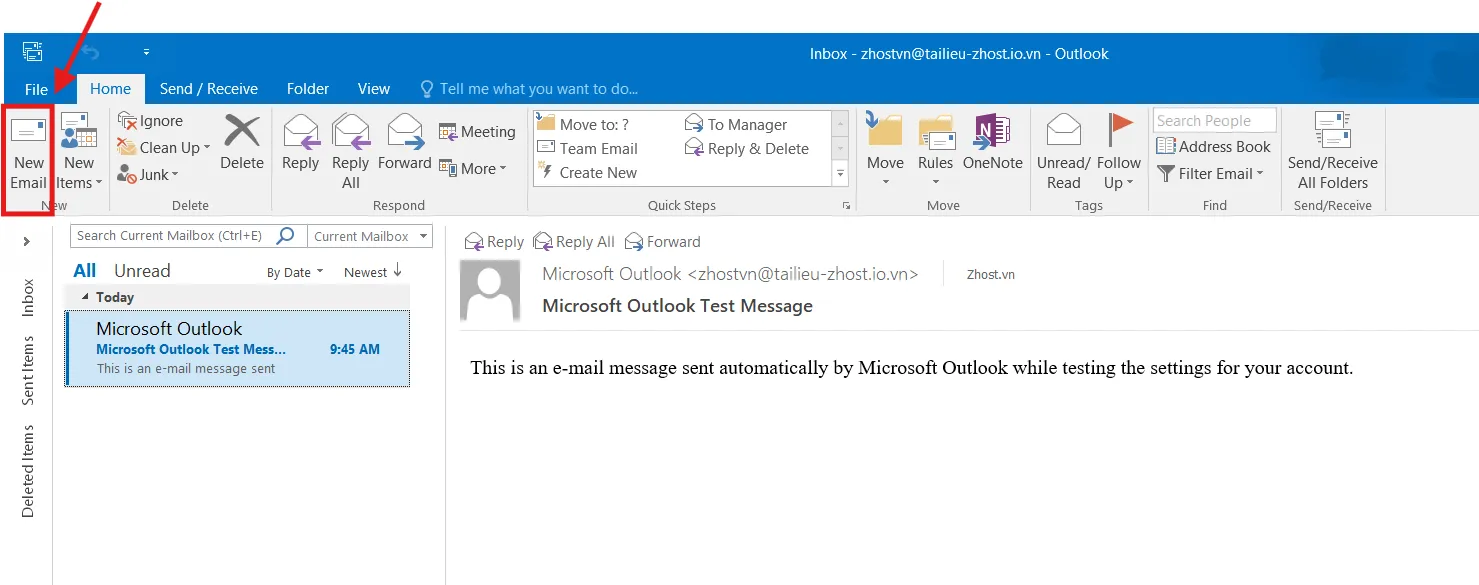Open the File menu
This screenshot has width=1479, height=585.
pos(36,88)
